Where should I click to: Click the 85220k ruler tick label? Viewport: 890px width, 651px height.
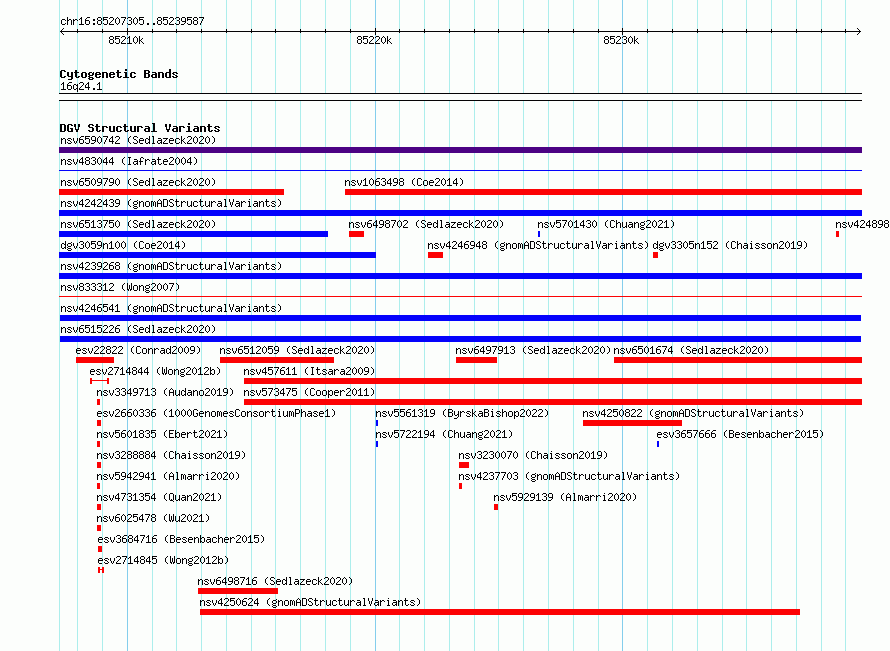point(374,40)
